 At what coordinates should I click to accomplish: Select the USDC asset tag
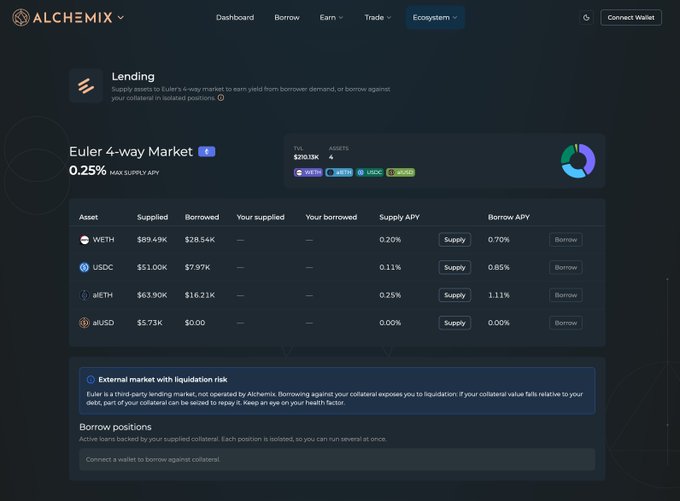click(370, 172)
